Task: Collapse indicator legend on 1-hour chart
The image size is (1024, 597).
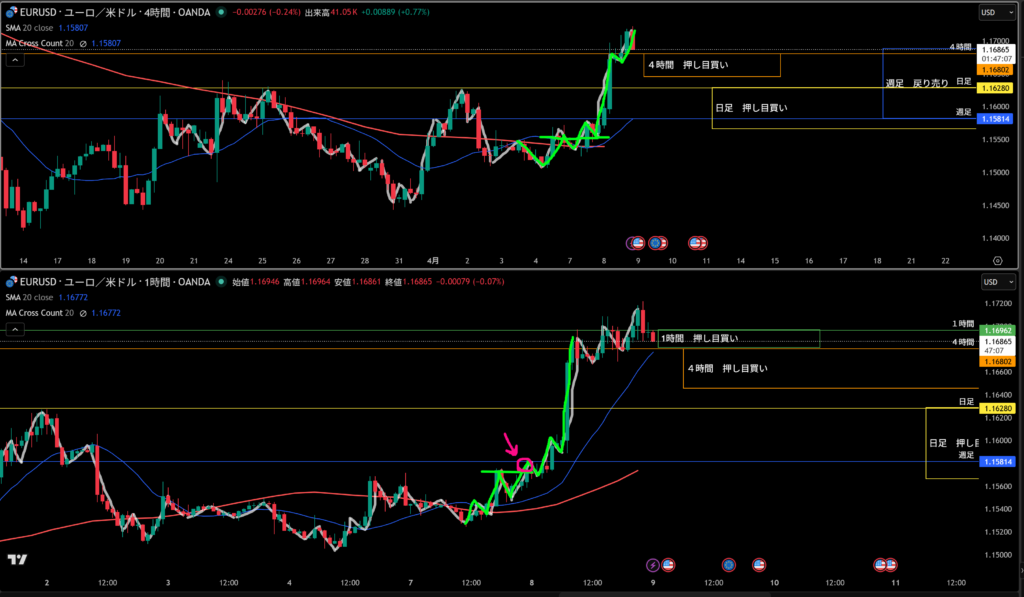Action: coord(15,328)
